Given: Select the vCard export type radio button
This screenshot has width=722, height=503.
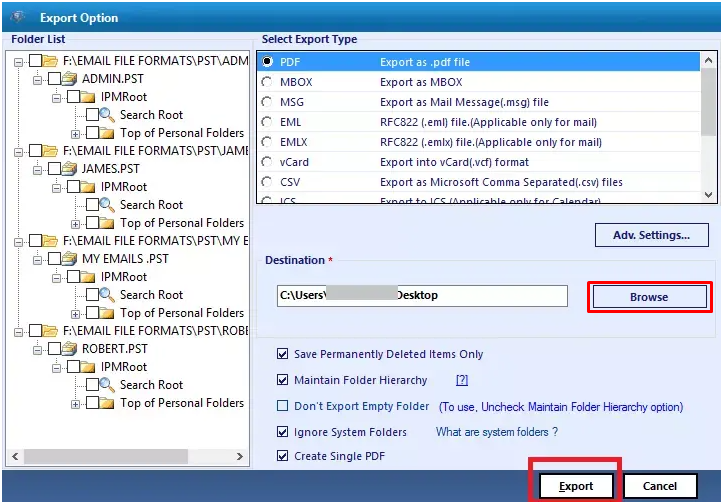Looking at the screenshot, I should pos(267,162).
